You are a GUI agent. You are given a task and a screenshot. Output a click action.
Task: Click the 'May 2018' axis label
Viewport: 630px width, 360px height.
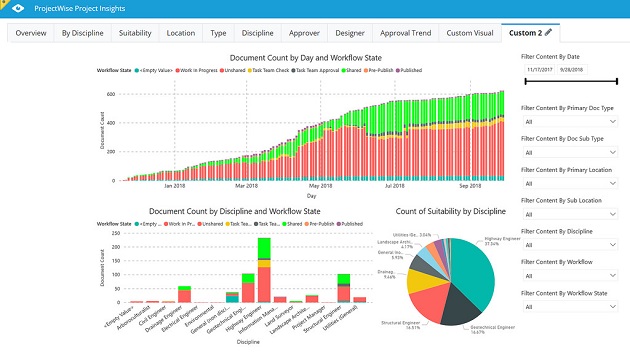[x=320, y=186]
